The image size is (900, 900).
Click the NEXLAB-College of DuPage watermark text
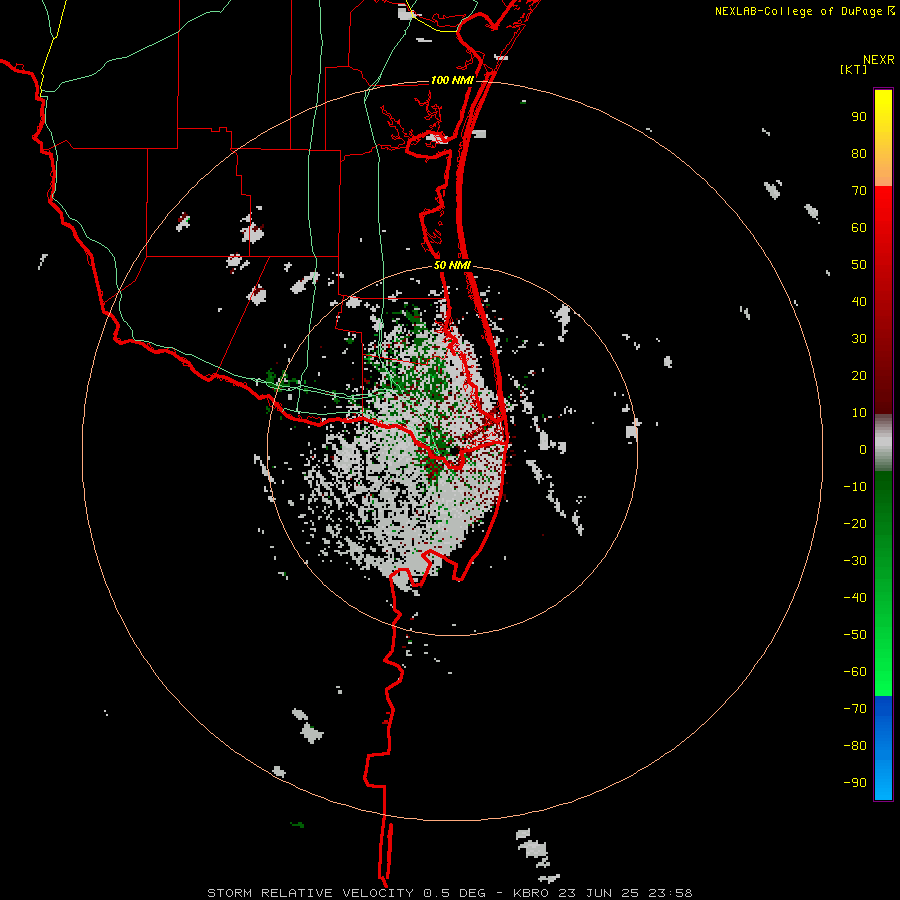(804, 11)
